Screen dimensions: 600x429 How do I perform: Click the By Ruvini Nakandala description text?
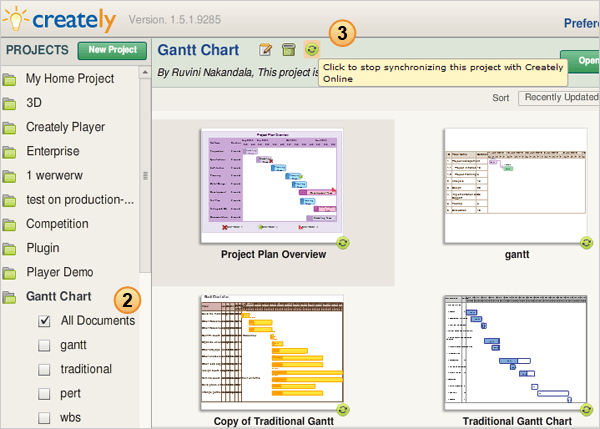(x=238, y=72)
